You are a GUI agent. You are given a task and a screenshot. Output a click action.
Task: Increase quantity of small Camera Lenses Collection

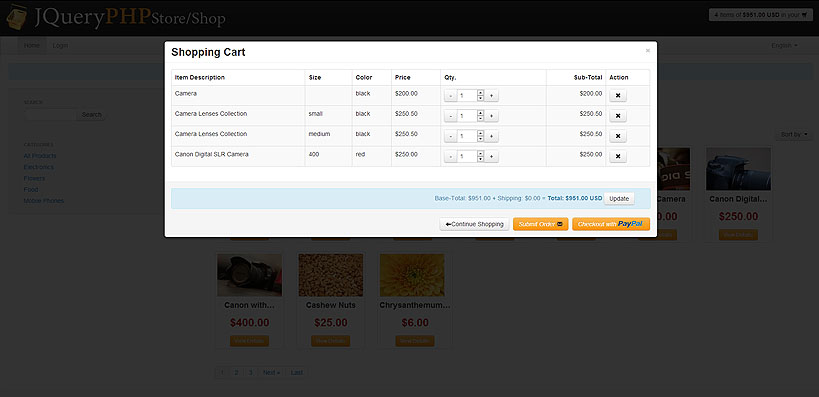492,116
